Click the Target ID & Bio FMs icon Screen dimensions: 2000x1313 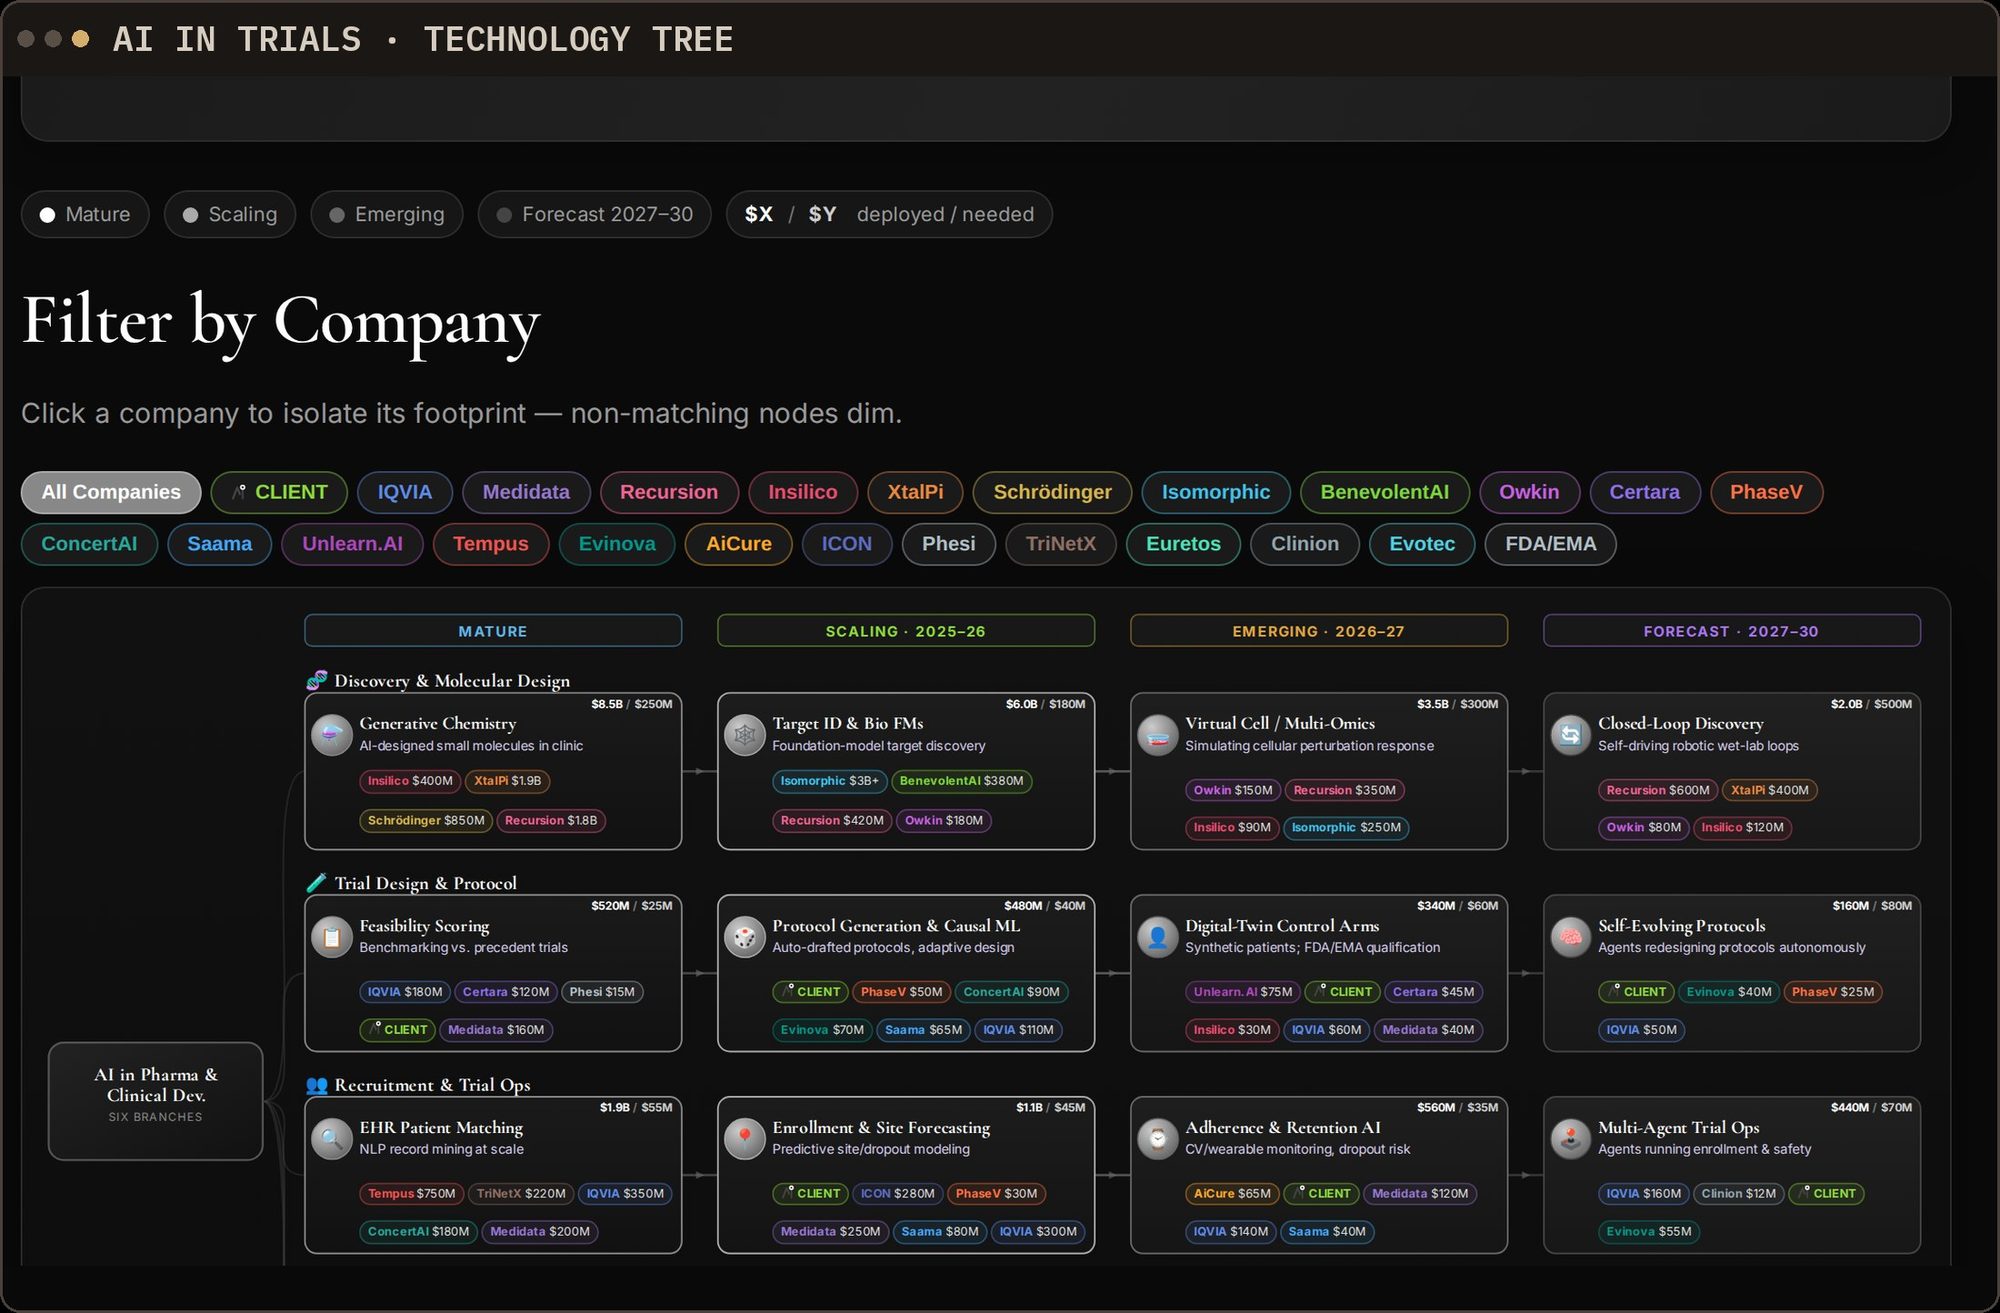(744, 735)
